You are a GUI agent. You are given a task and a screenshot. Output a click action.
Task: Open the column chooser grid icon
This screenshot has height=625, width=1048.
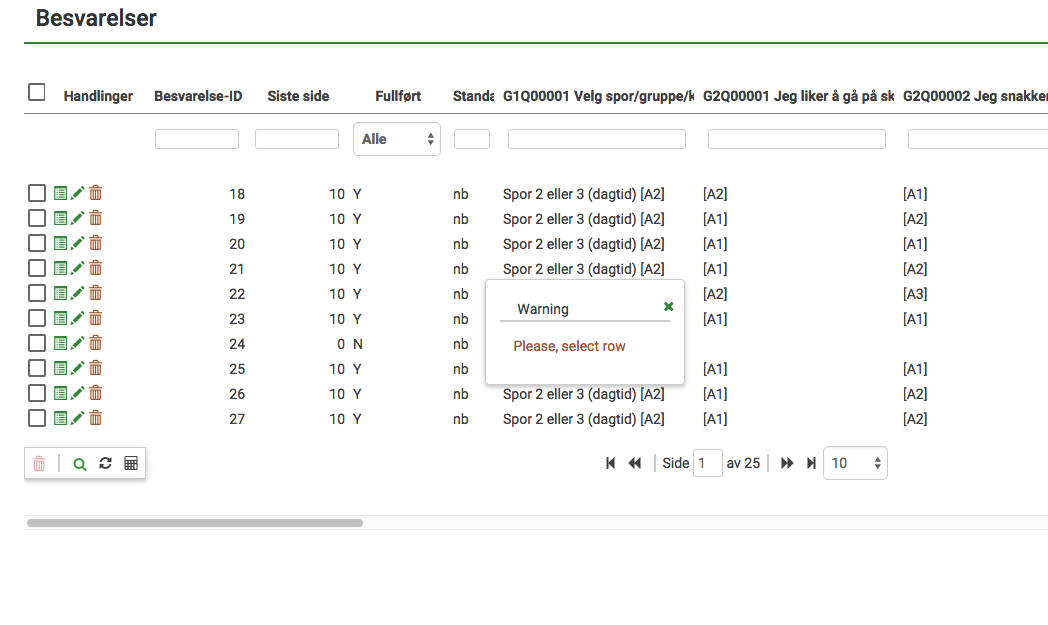point(131,464)
